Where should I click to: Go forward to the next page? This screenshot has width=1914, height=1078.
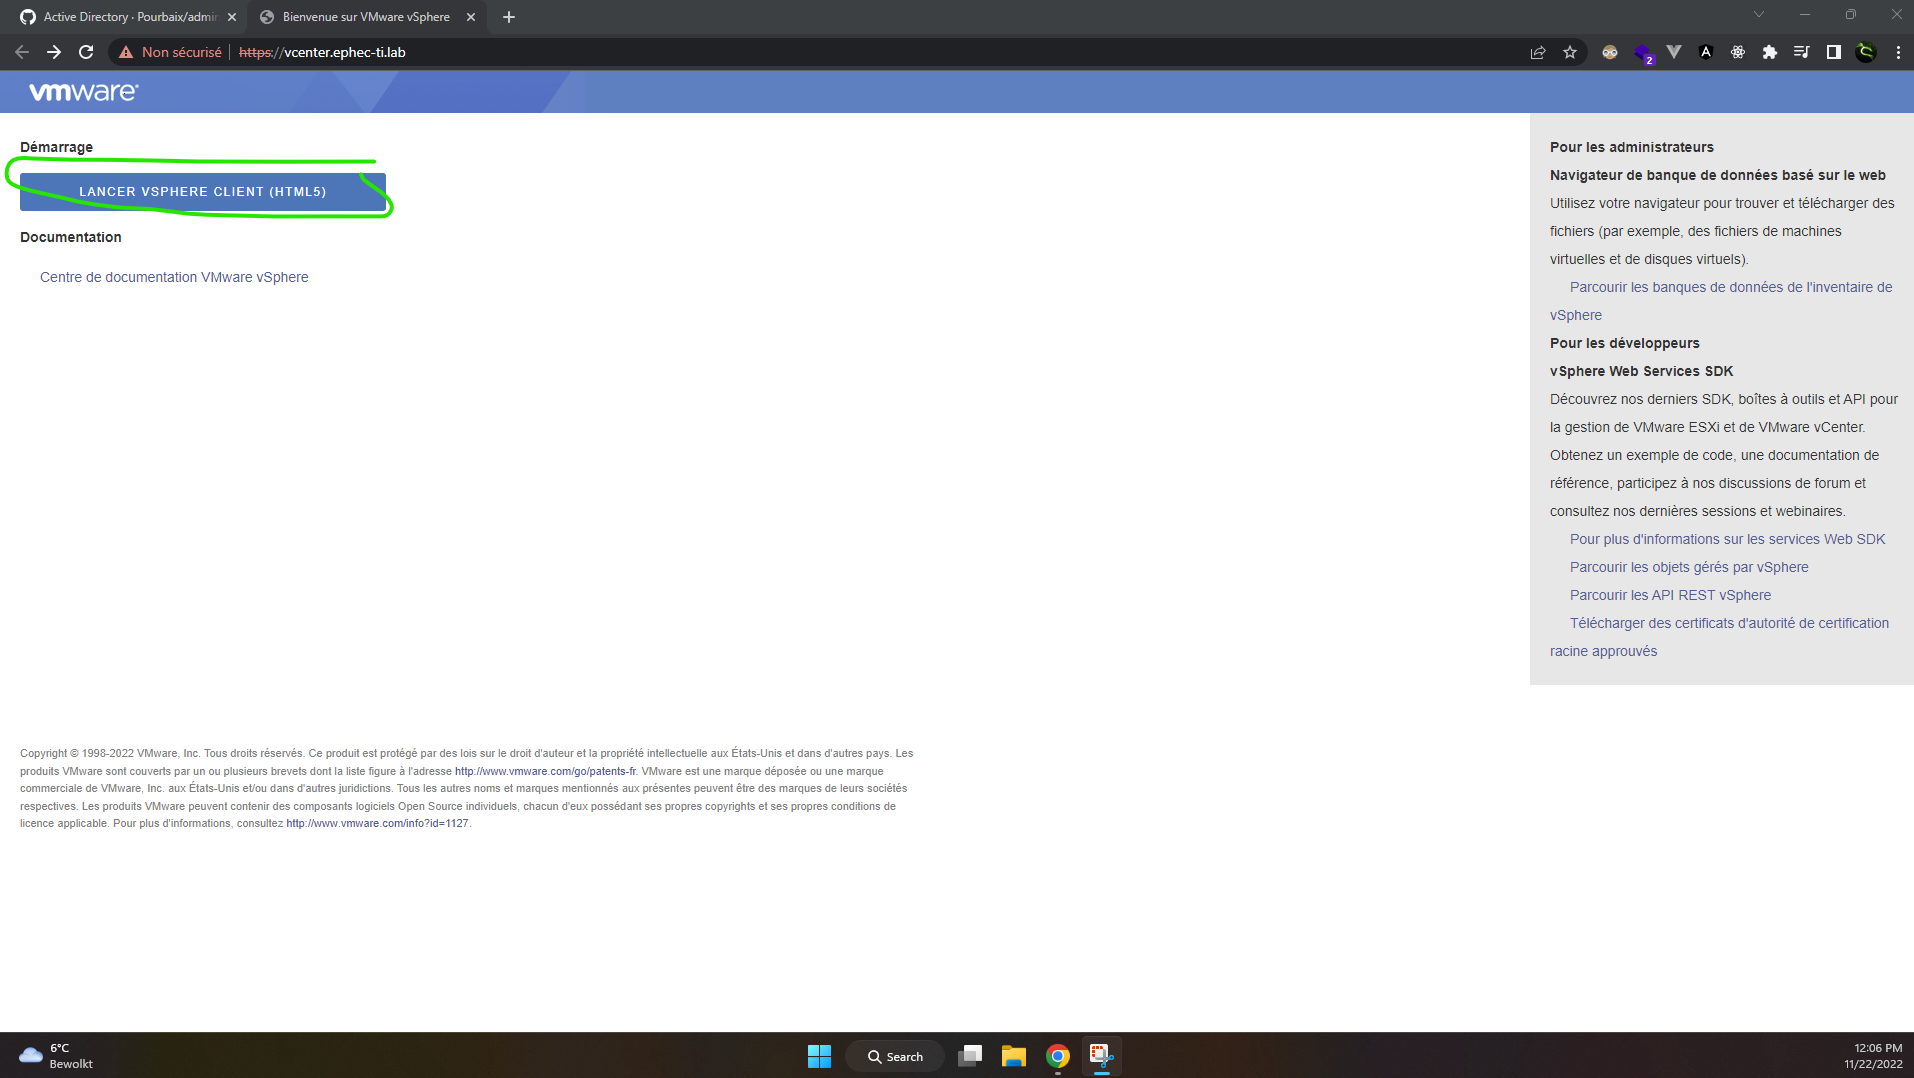54,52
